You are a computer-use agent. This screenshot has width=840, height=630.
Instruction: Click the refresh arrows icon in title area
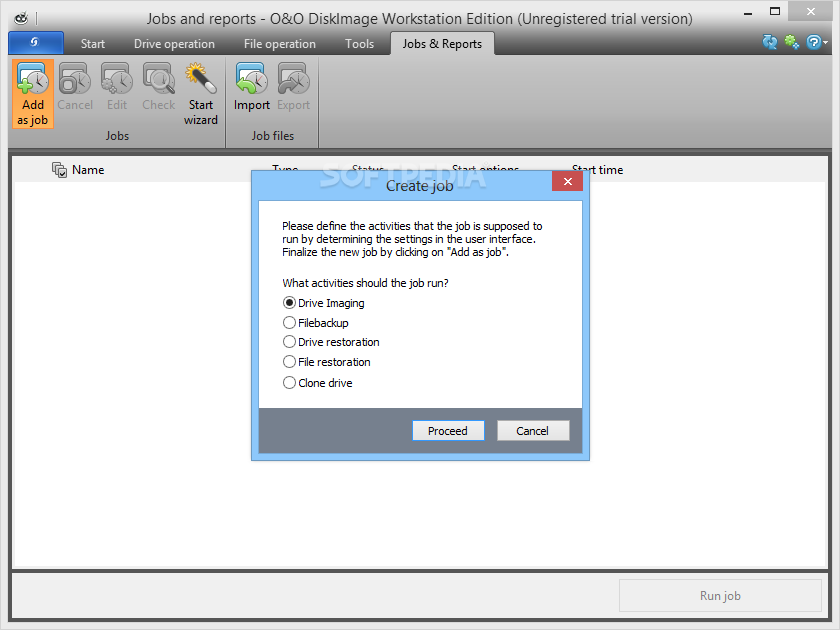click(770, 42)
